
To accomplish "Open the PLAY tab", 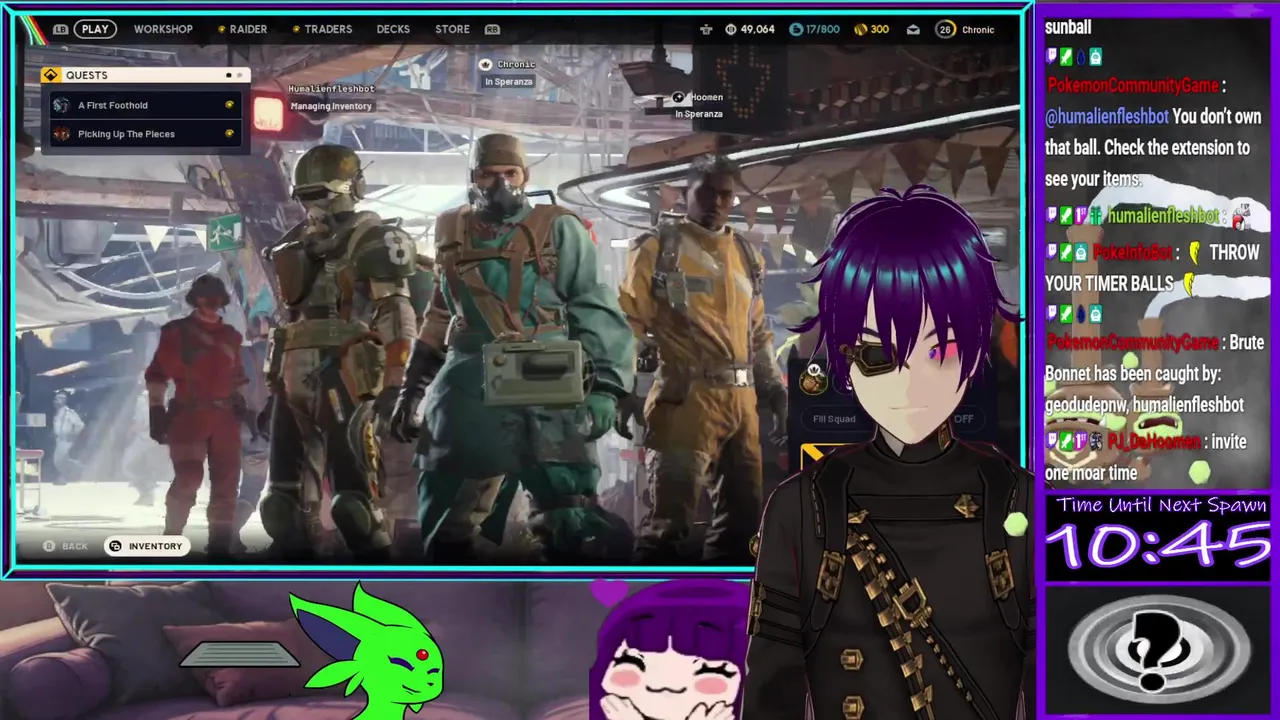I will point(95,29).
